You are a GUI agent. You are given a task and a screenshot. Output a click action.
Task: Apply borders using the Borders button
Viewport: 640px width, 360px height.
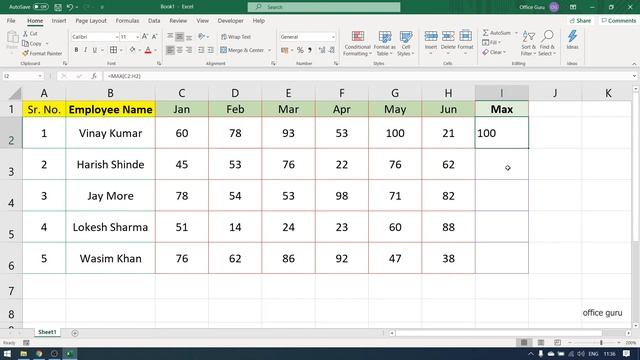(x=113, y=50)
